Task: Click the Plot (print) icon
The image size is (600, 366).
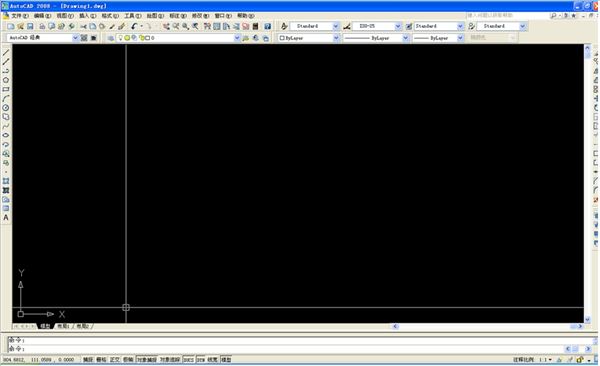Action: [42, 26]
